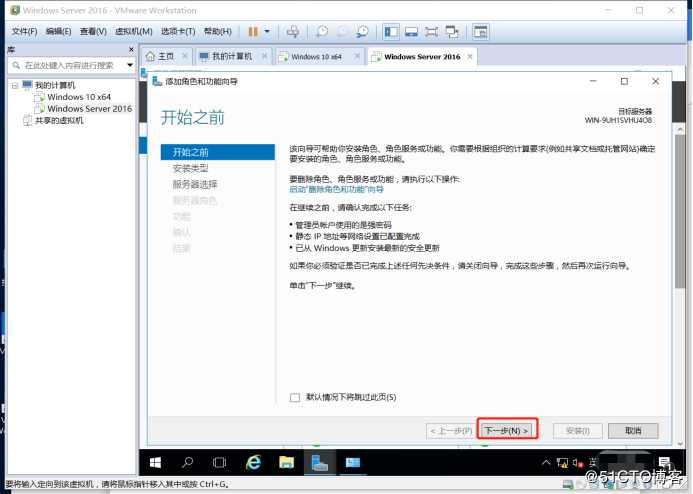The height and width of the screenshot is (494, 693).
Task: Open the 选项卡(T) menu
Action: 178,31
